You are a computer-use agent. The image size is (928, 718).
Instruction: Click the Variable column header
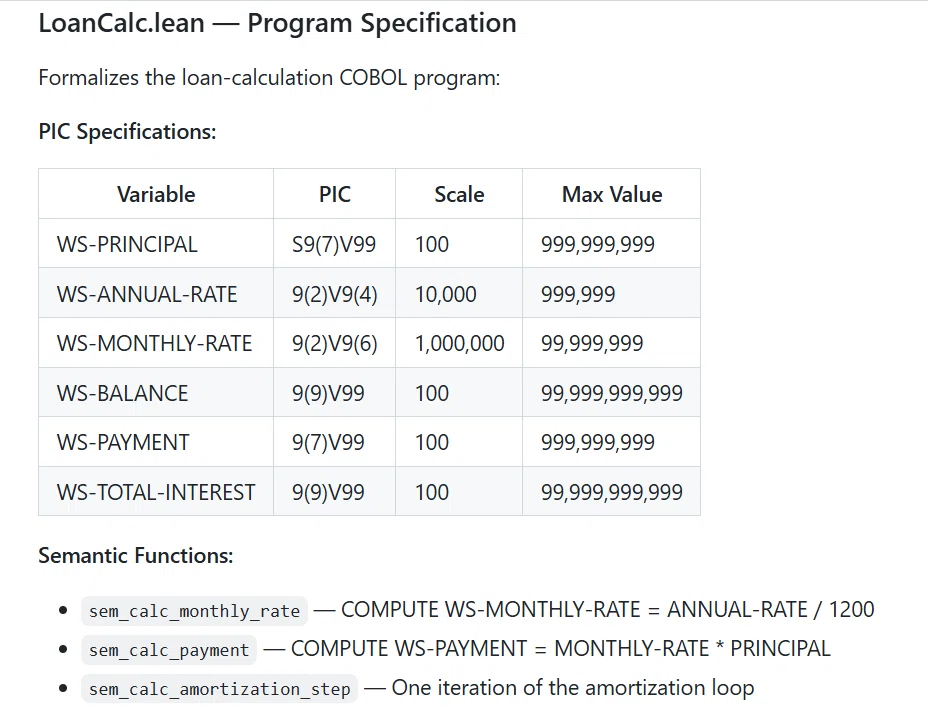pyautogui.click(x=156, y=194)
